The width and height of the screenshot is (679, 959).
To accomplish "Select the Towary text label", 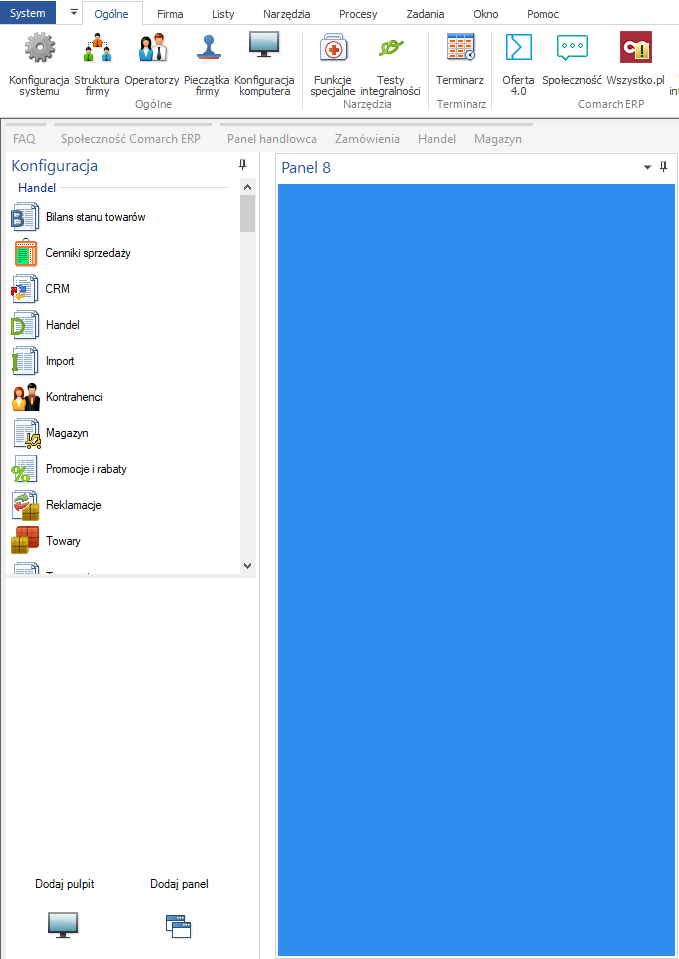I will (x=63, y=541).
